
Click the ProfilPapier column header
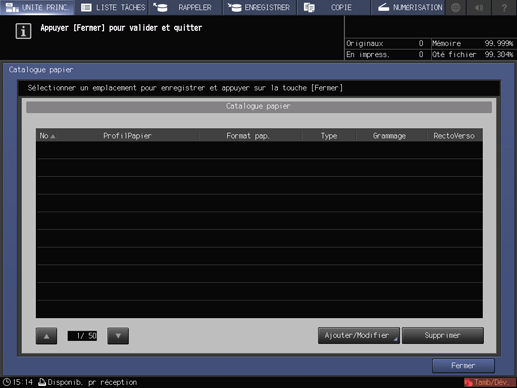click(127, 136)
